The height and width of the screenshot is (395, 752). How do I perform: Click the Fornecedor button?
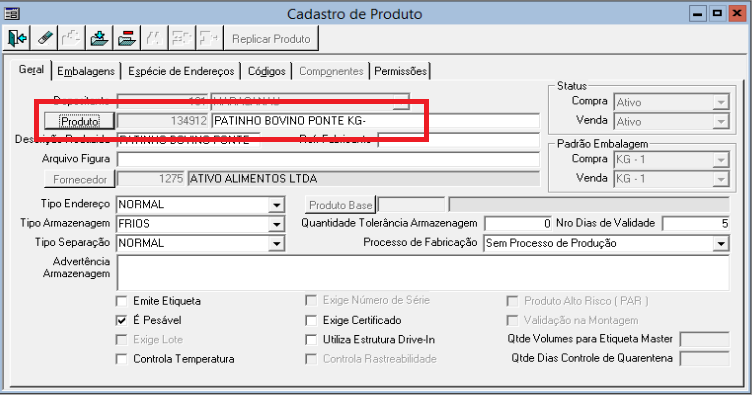pos(80,179)
